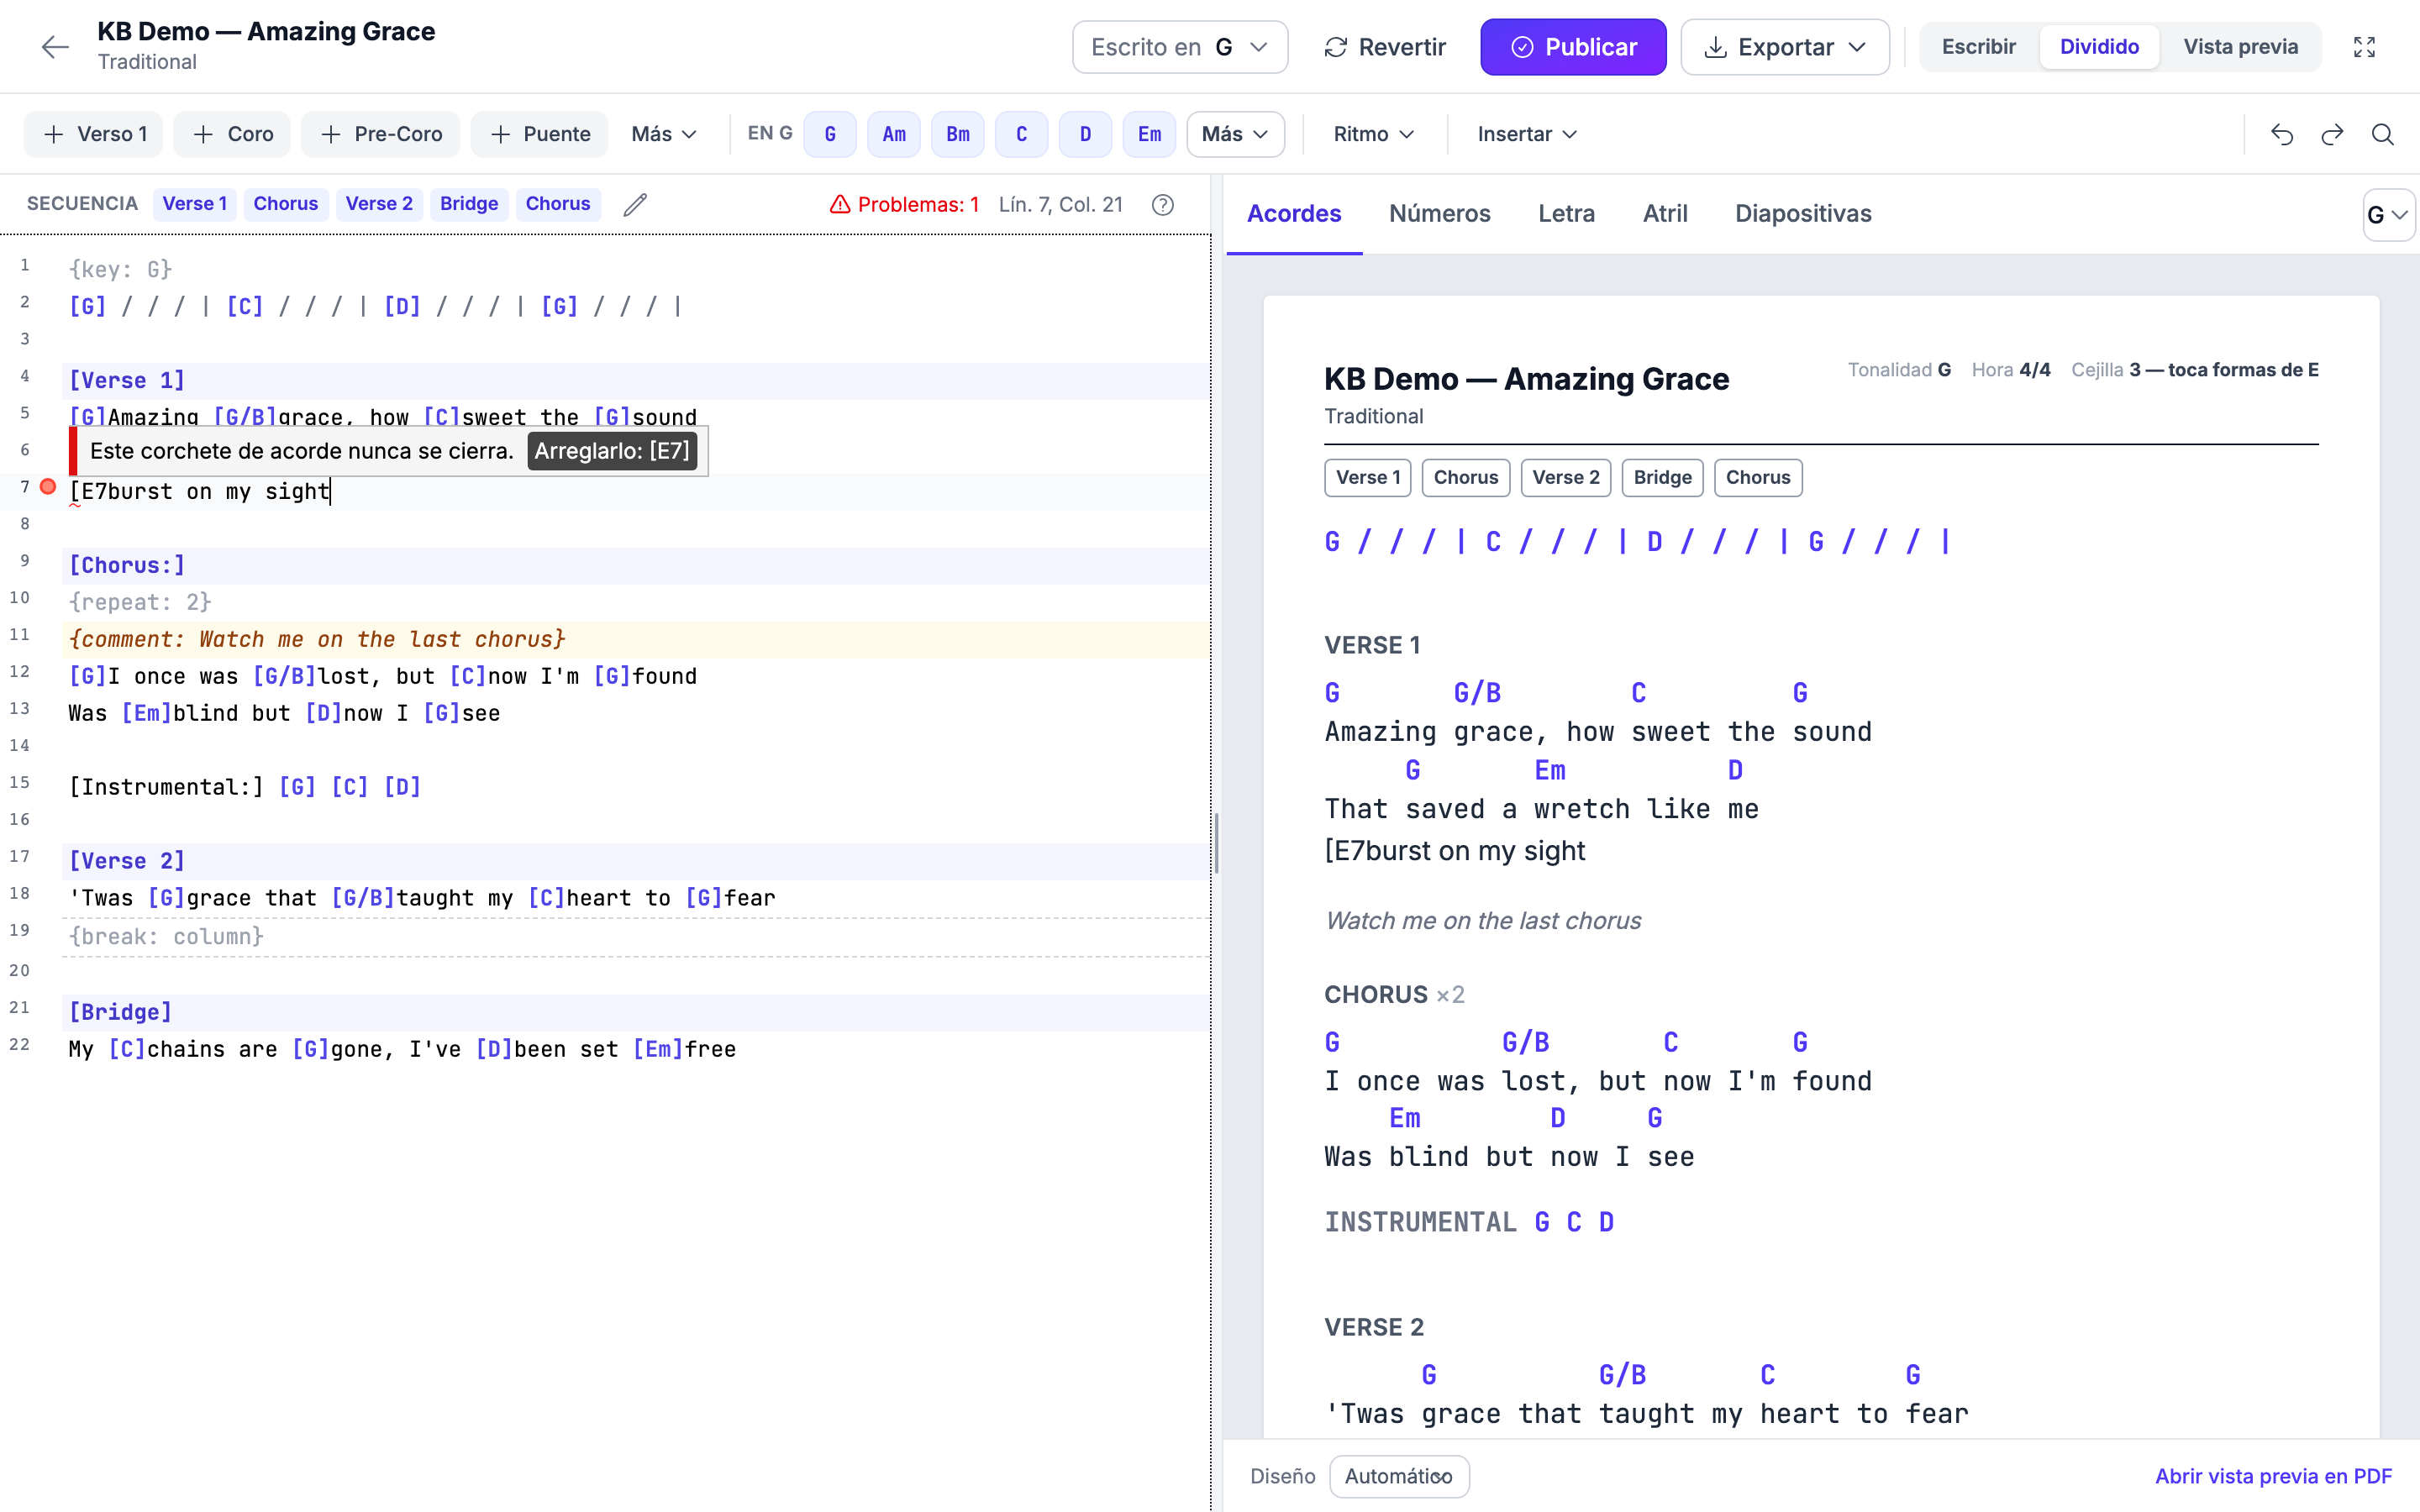Add a Verso 1 section
The width and height of the screenshot is (2420, 1512).
(x=94, y=134)
